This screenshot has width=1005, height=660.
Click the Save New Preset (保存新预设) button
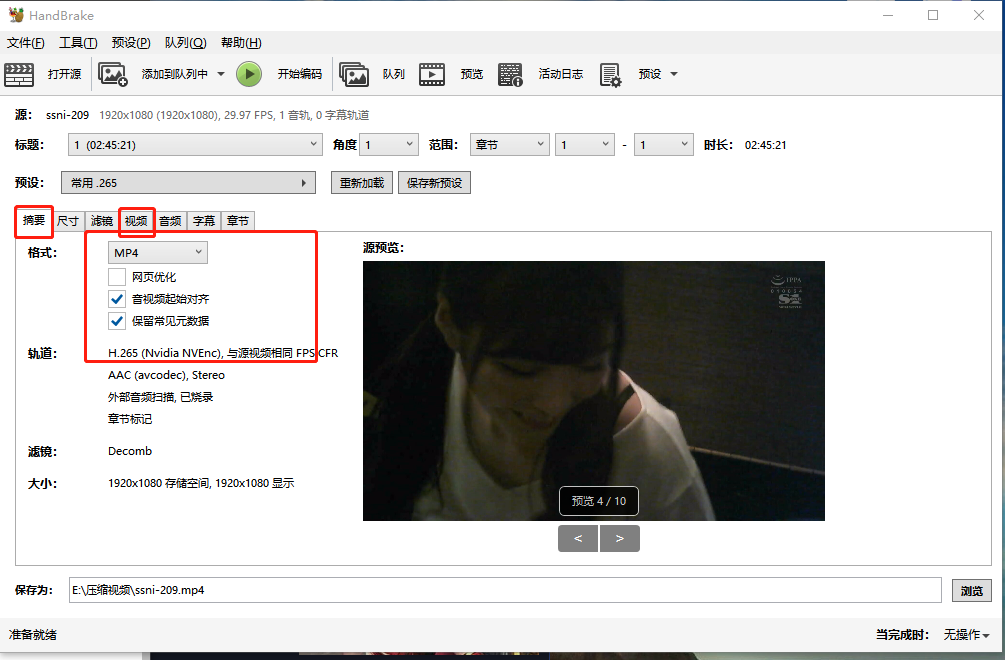pos(434,183)
